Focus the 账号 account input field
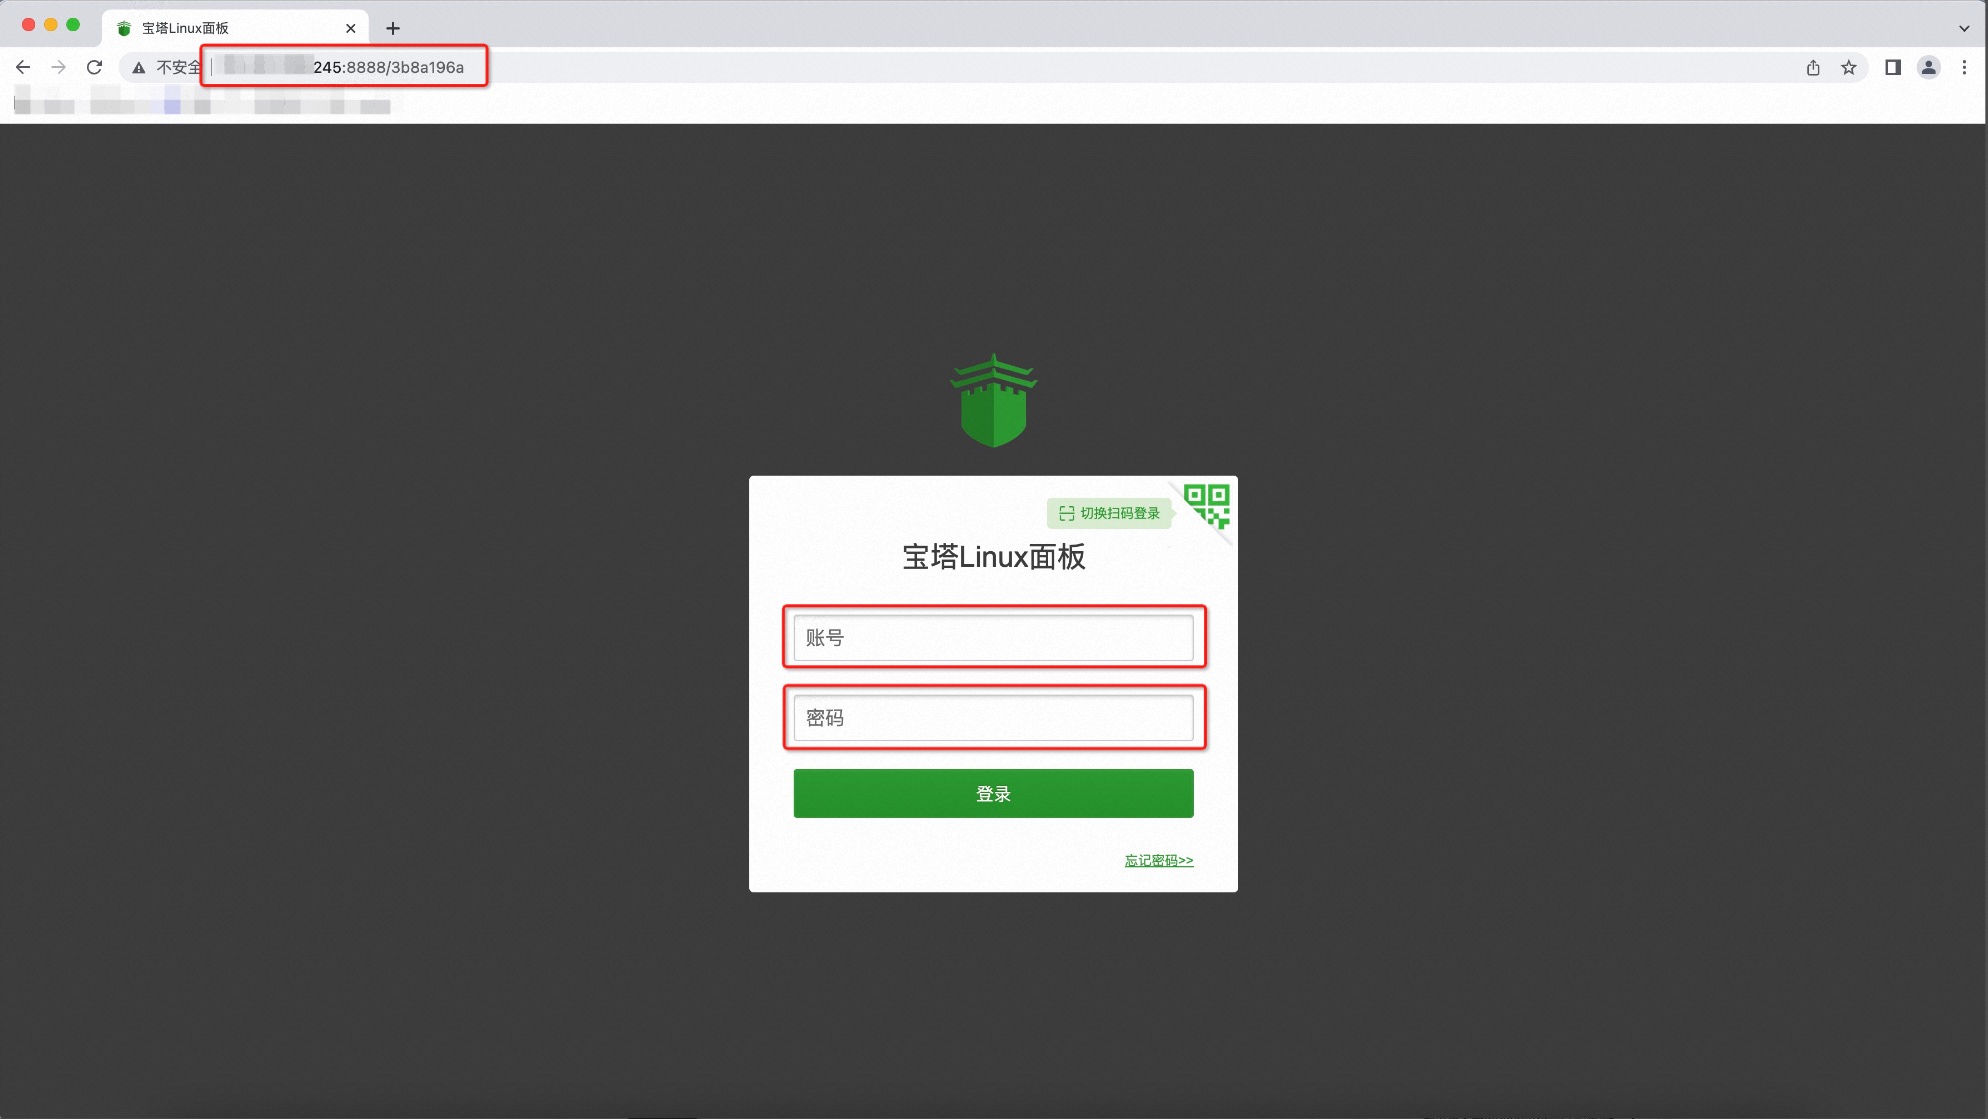Image resolution: width=1988 pixels, height=1119 pixels. pos(993,638)
